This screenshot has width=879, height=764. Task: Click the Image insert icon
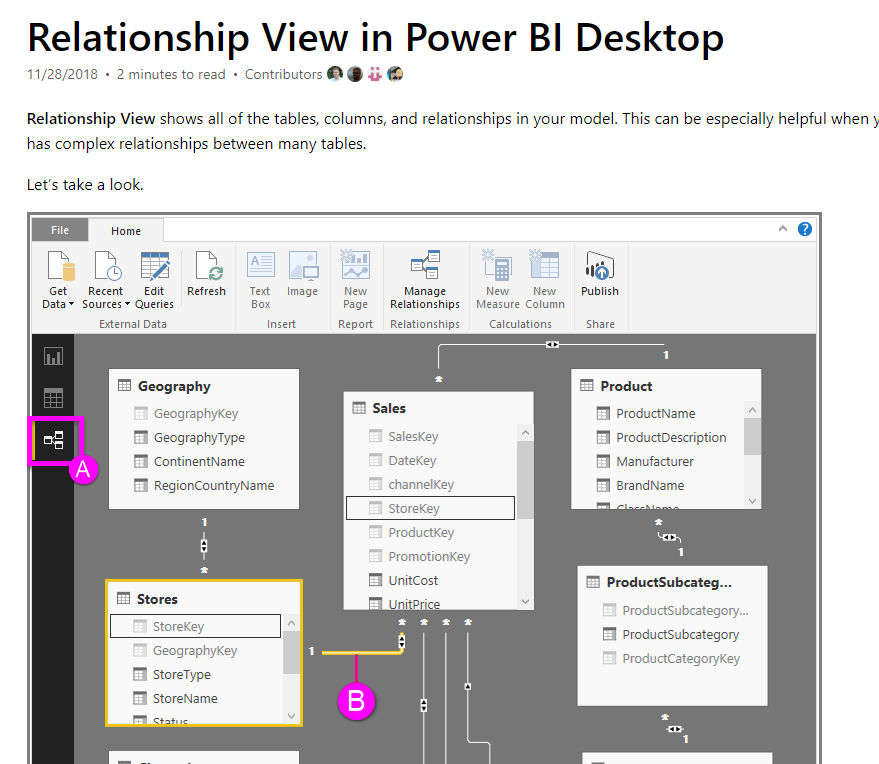click(303, 266)
